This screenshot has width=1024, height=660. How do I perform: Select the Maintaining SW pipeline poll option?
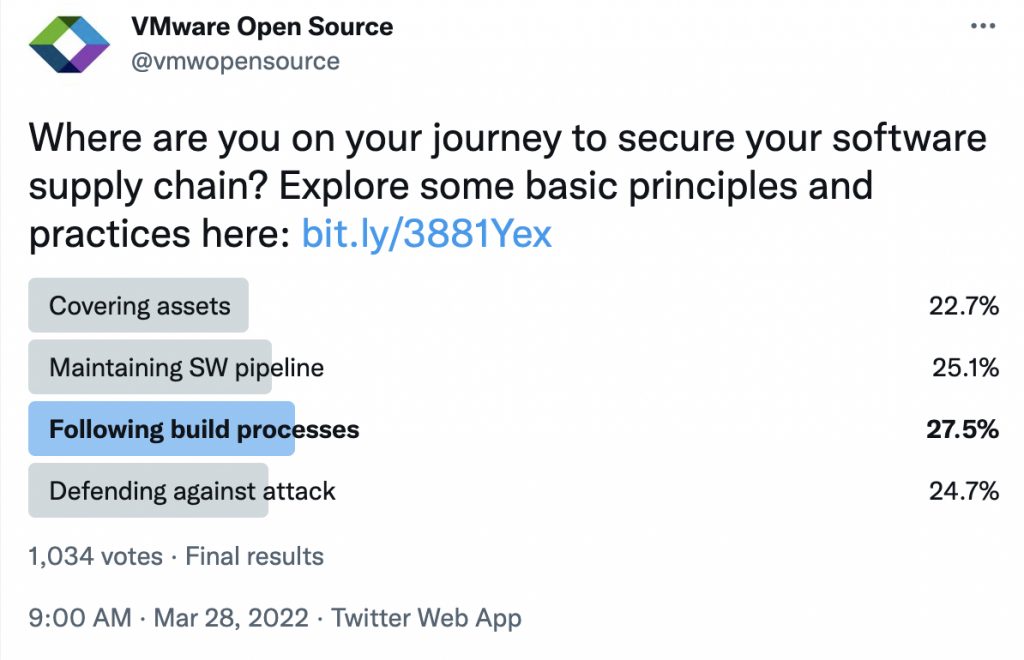[x=186, y=367]
